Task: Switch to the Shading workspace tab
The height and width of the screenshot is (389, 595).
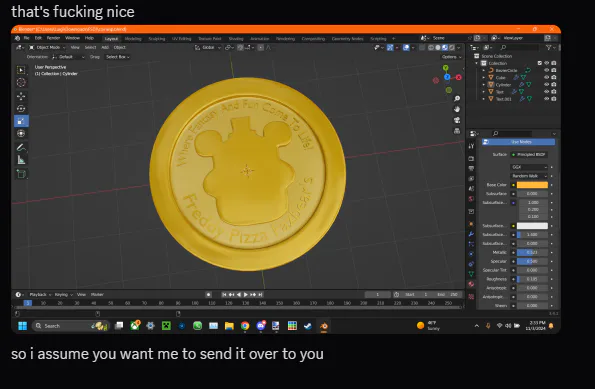Action: 236,39
